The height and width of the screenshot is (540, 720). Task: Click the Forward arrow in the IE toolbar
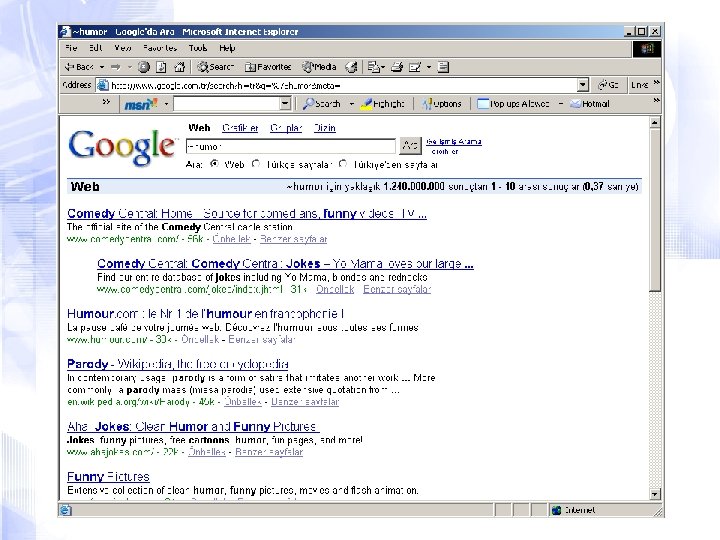pos(116,67)
